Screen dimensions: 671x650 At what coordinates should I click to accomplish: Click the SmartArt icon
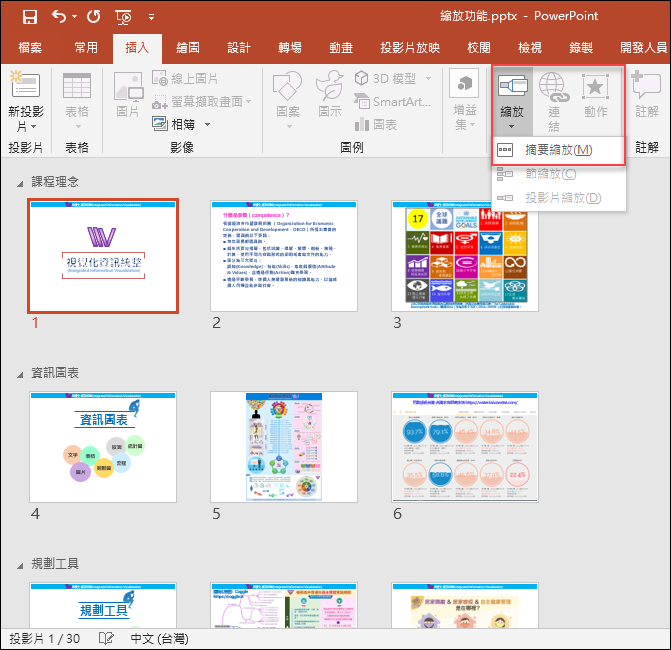tap(362, 101)
